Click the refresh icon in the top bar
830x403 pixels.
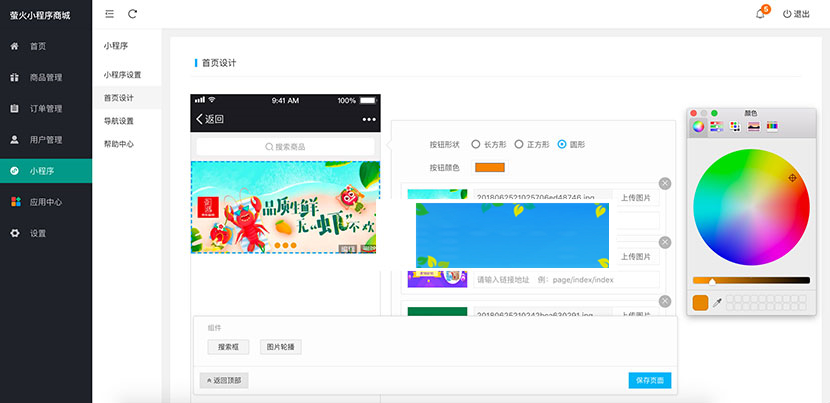[x=132, y=14]
